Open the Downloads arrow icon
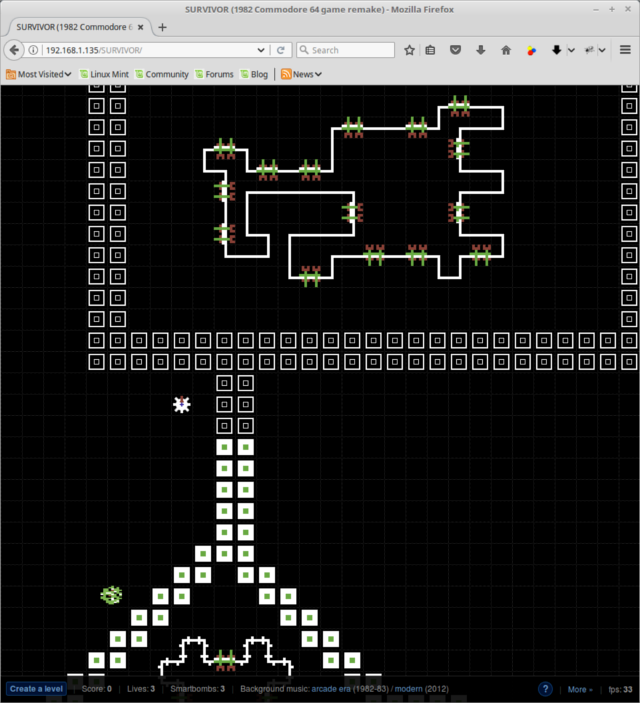 481,50
